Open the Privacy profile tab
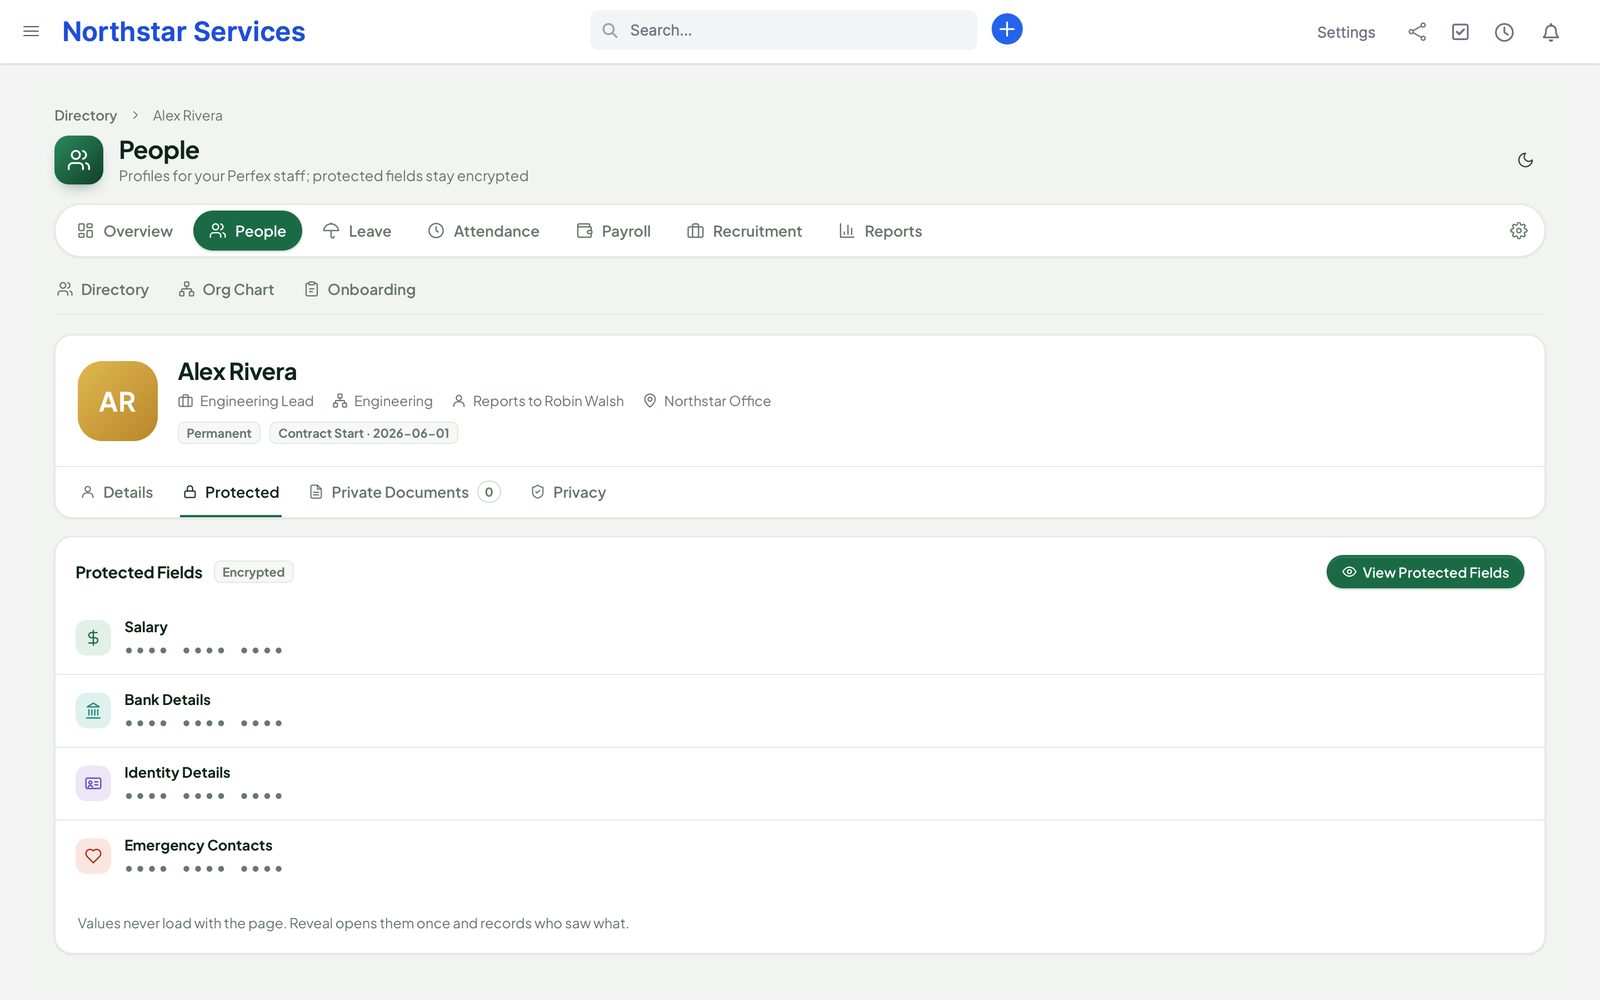 coord(568,492)
